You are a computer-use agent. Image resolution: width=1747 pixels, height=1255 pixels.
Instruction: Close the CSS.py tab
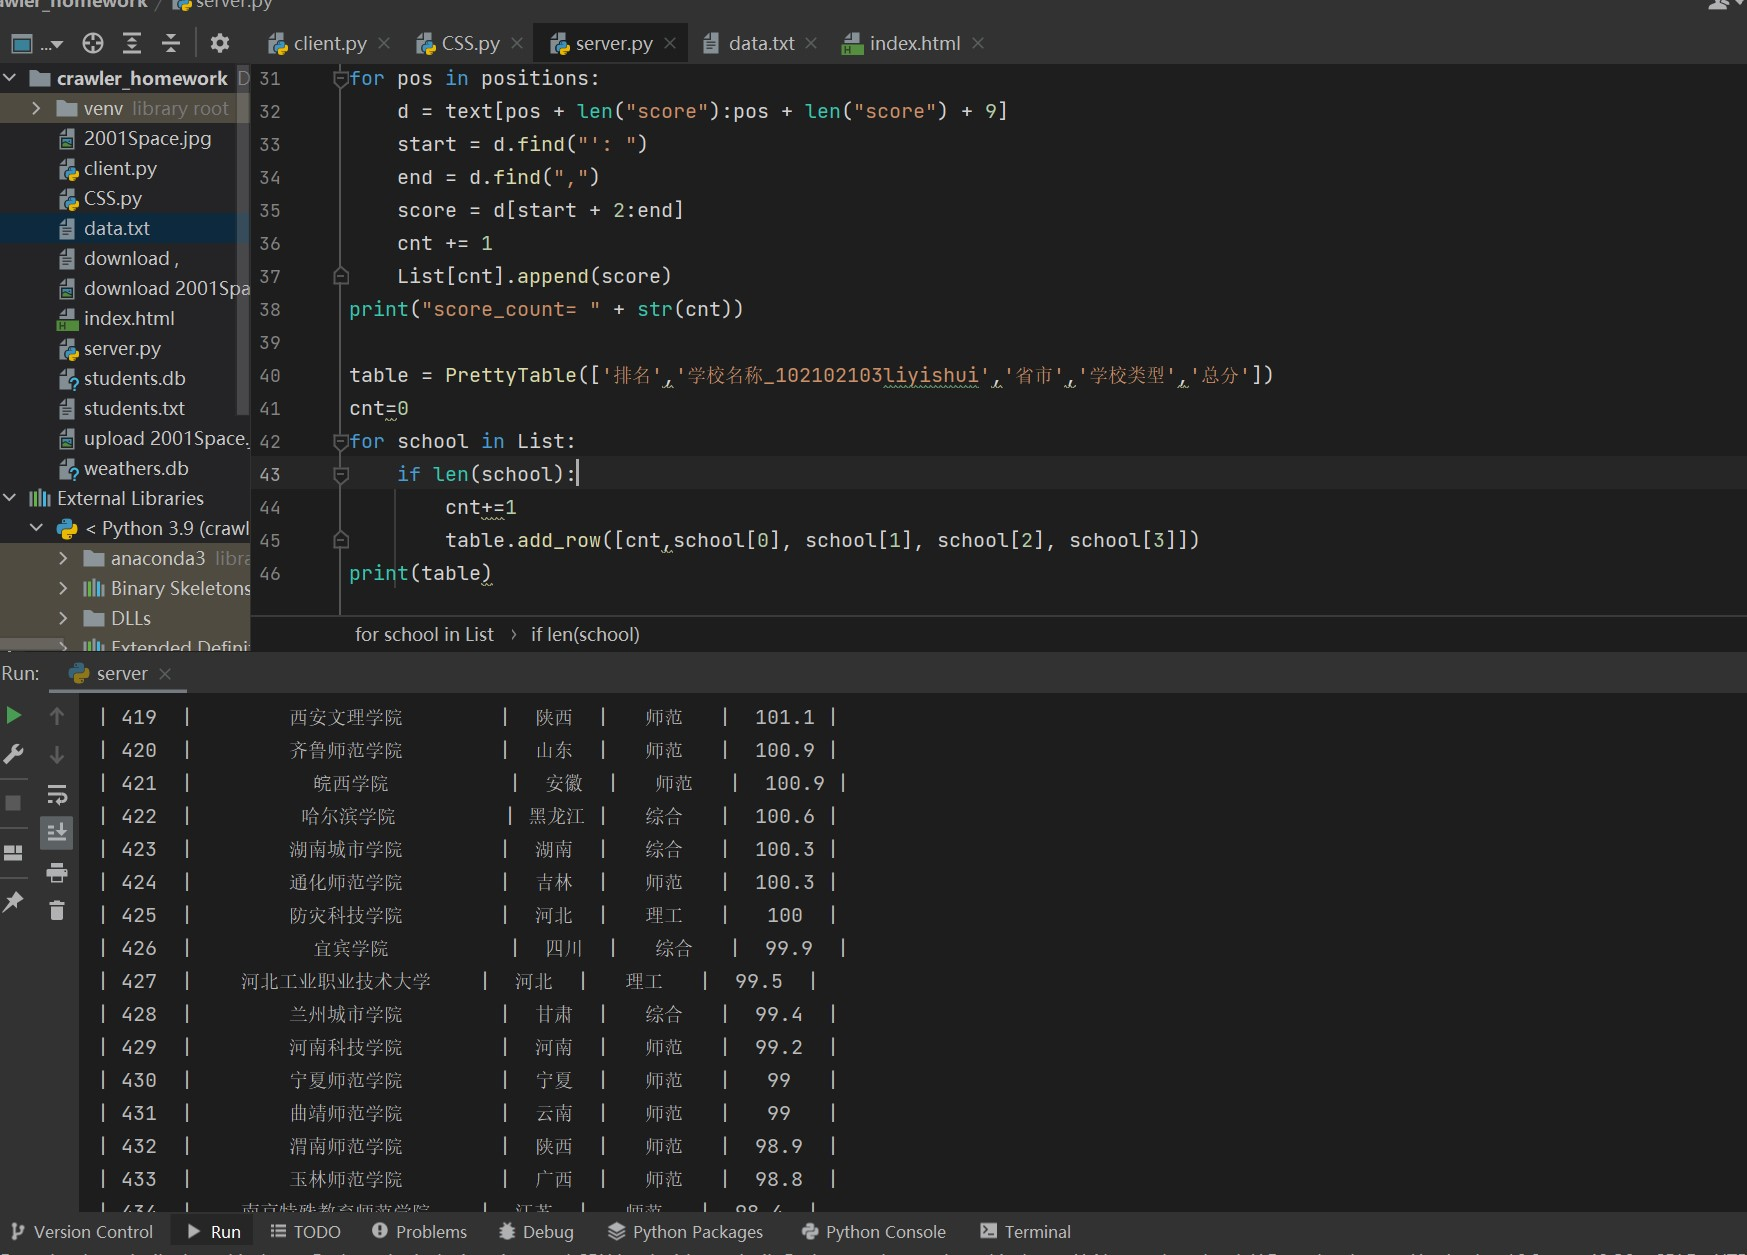517,43
